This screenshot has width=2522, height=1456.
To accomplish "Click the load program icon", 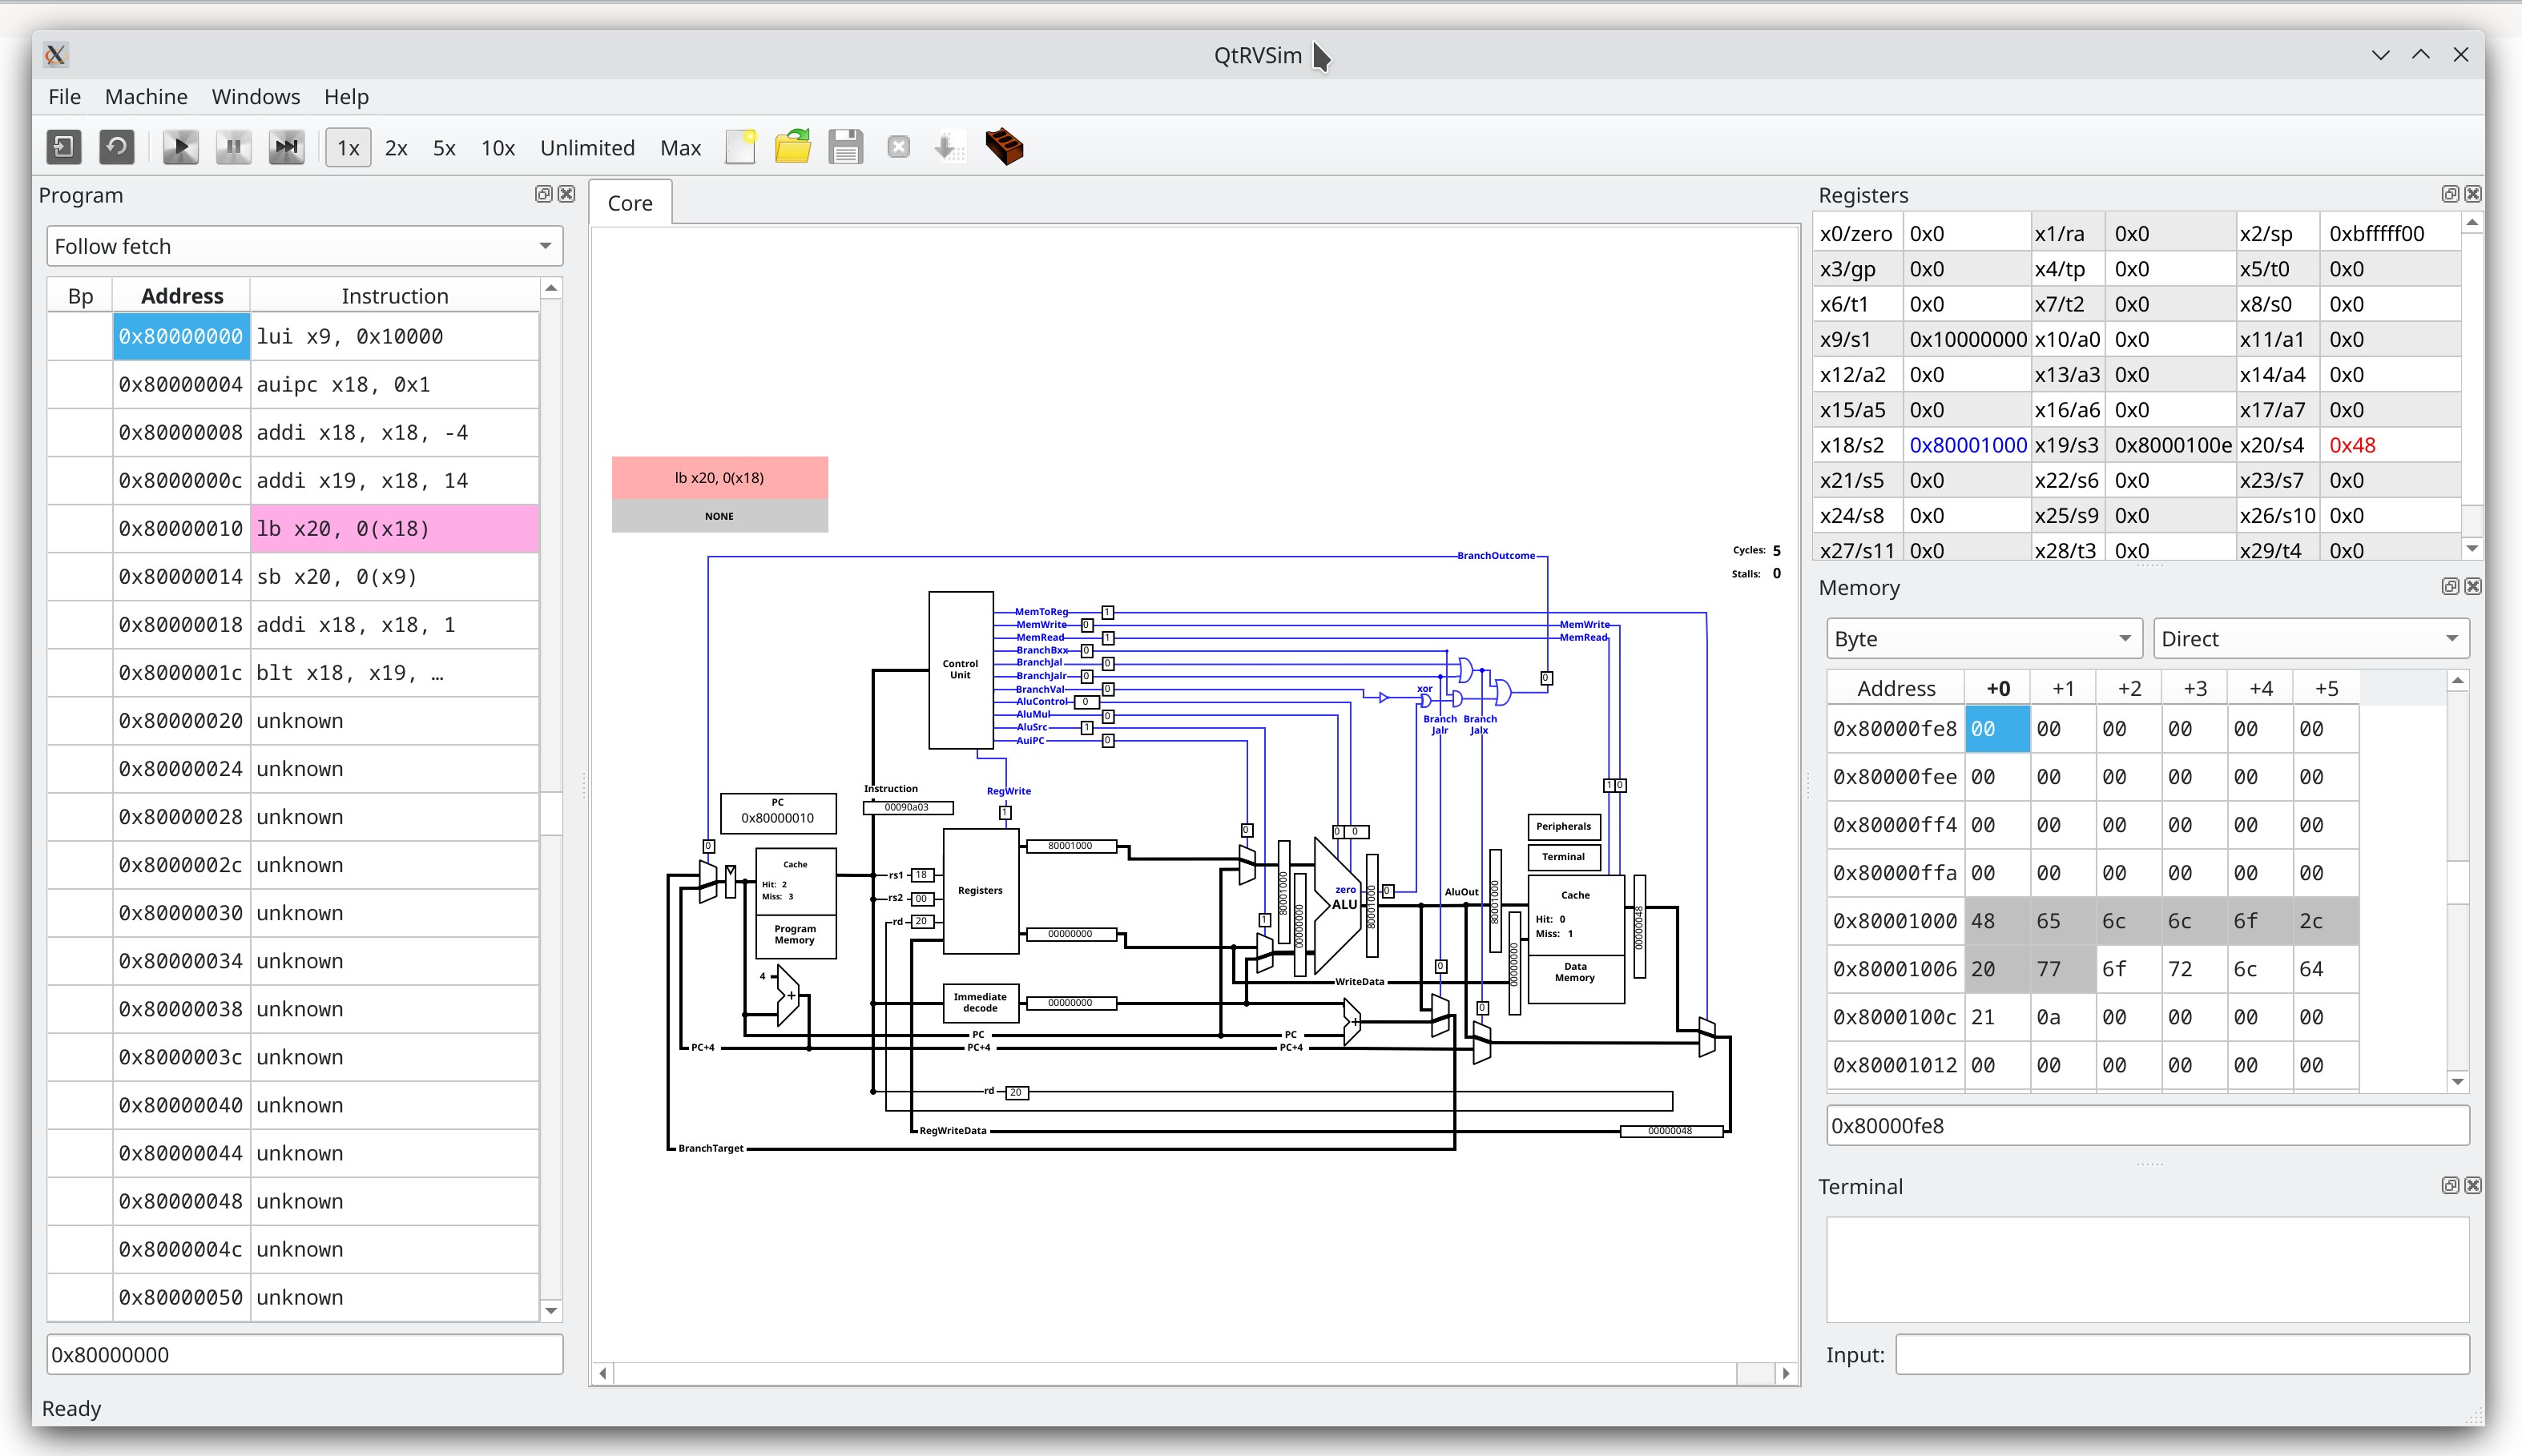I will tap(794, 147).
